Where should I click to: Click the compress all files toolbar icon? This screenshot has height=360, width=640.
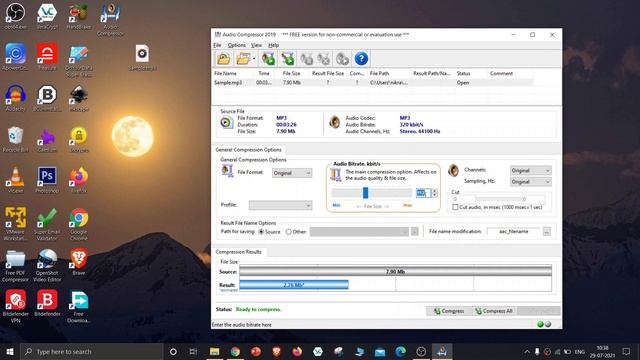click(x=288, y=59)
